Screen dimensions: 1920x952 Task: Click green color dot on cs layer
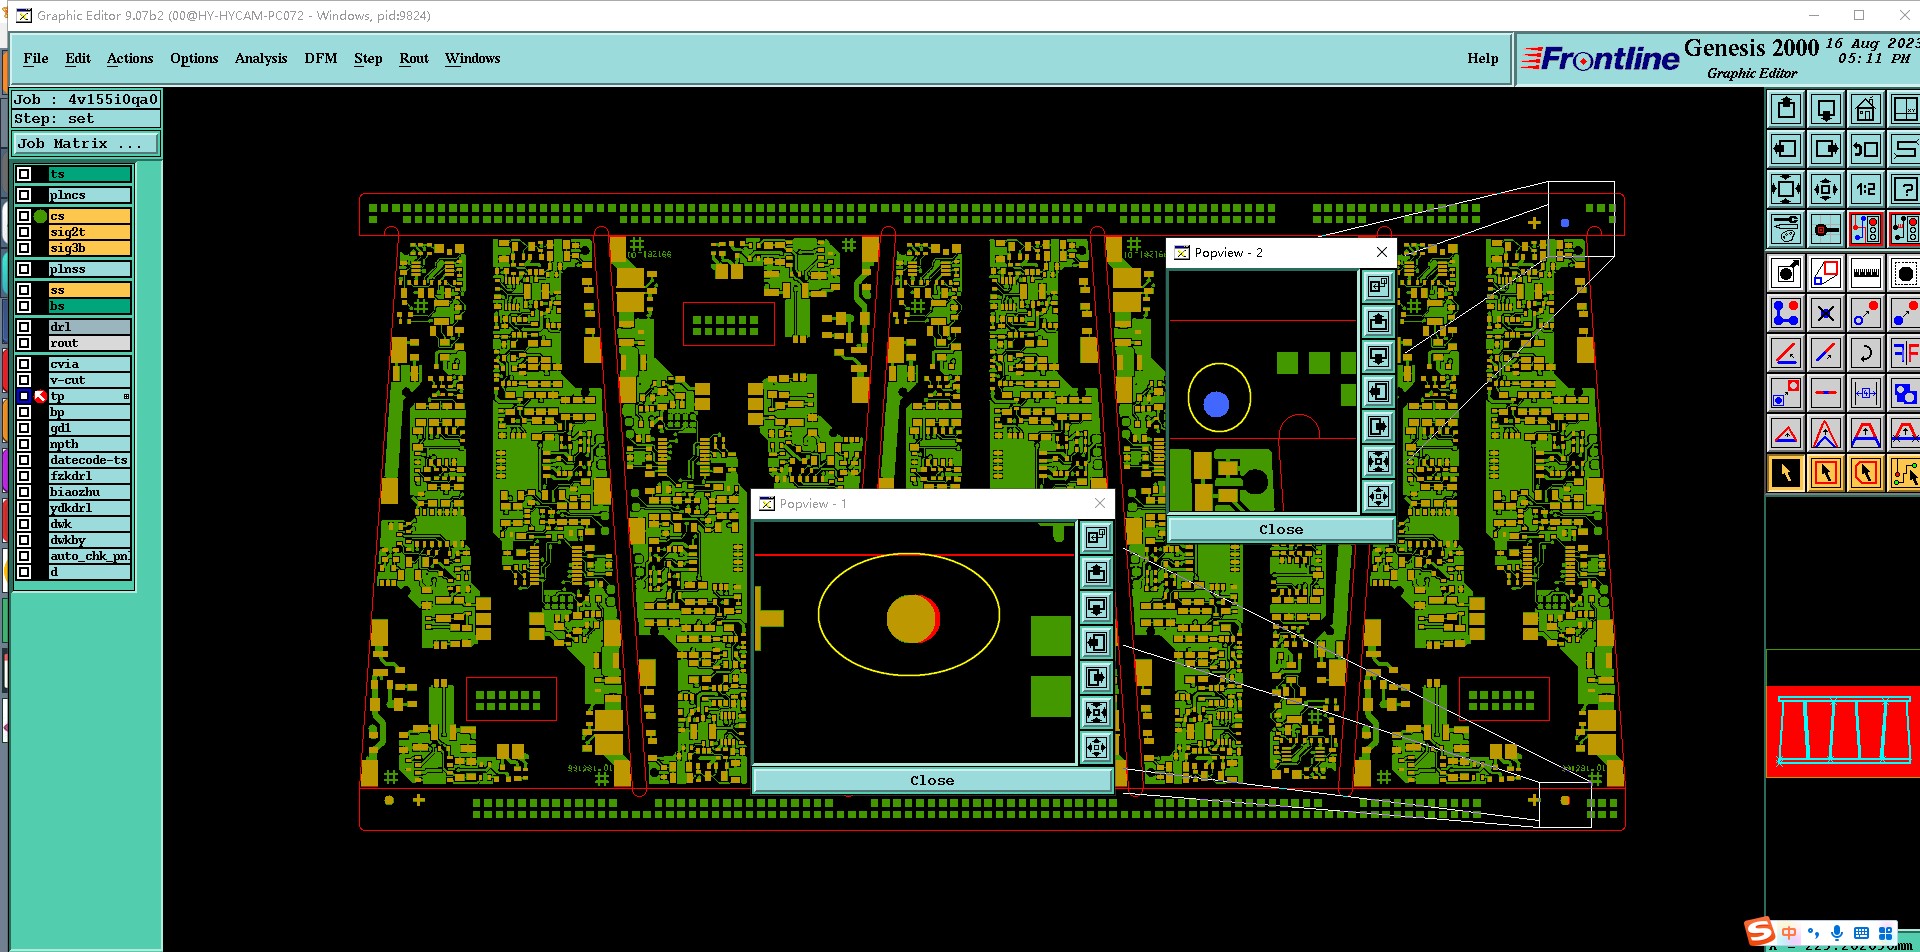(41, 216)
